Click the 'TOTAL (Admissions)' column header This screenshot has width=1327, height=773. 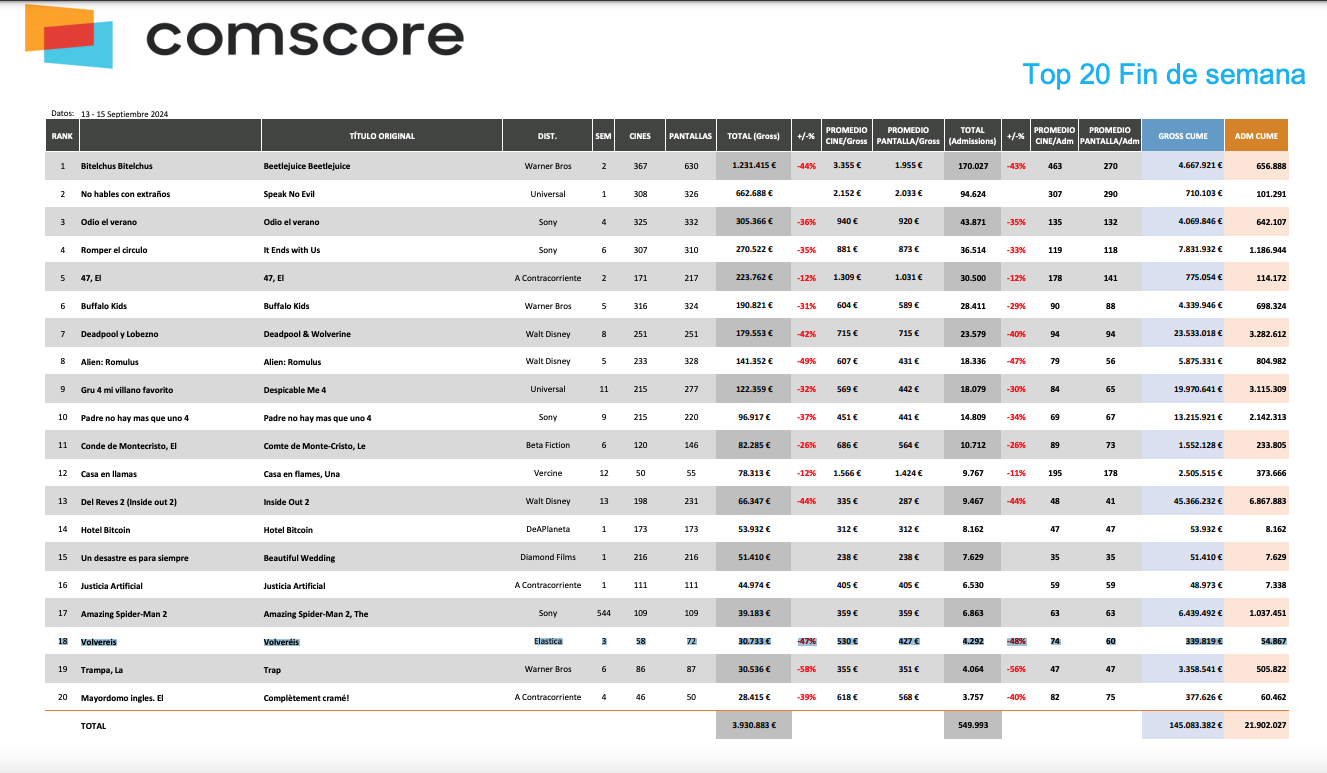pyautogui.click(x=972, y=135)
